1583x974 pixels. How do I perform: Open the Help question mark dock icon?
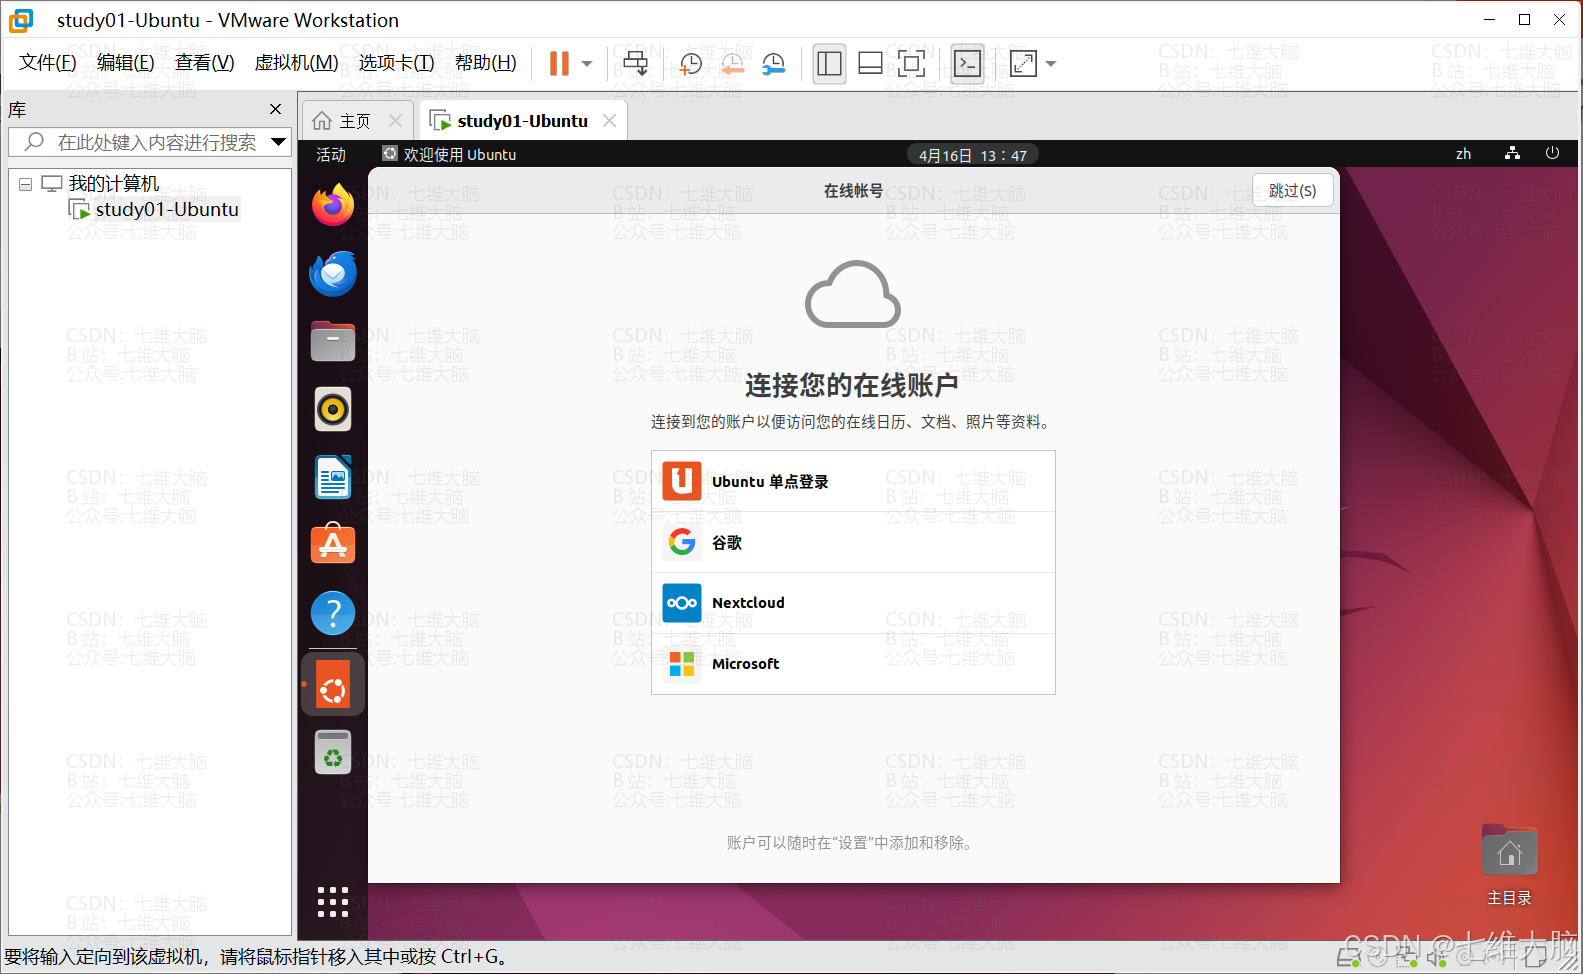tap(333, 613)
